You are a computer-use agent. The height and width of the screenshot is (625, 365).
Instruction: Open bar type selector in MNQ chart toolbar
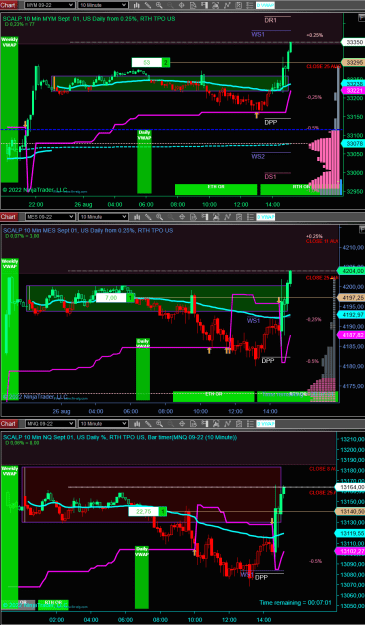(x=136, y=423)
